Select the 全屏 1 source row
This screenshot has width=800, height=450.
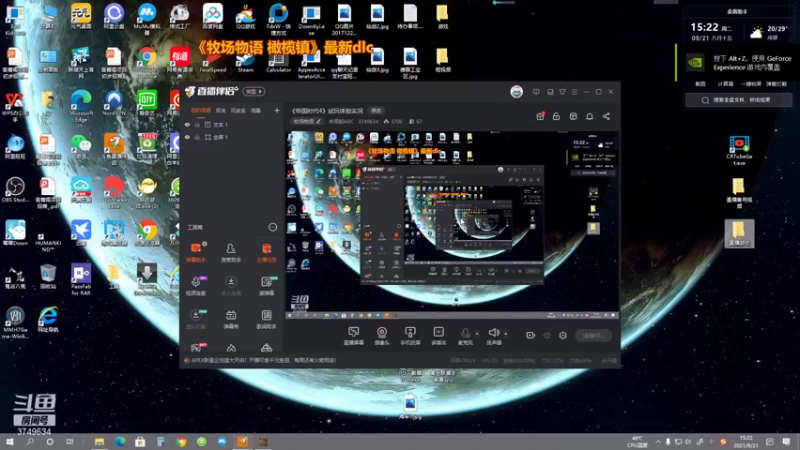tap(232, 137)
